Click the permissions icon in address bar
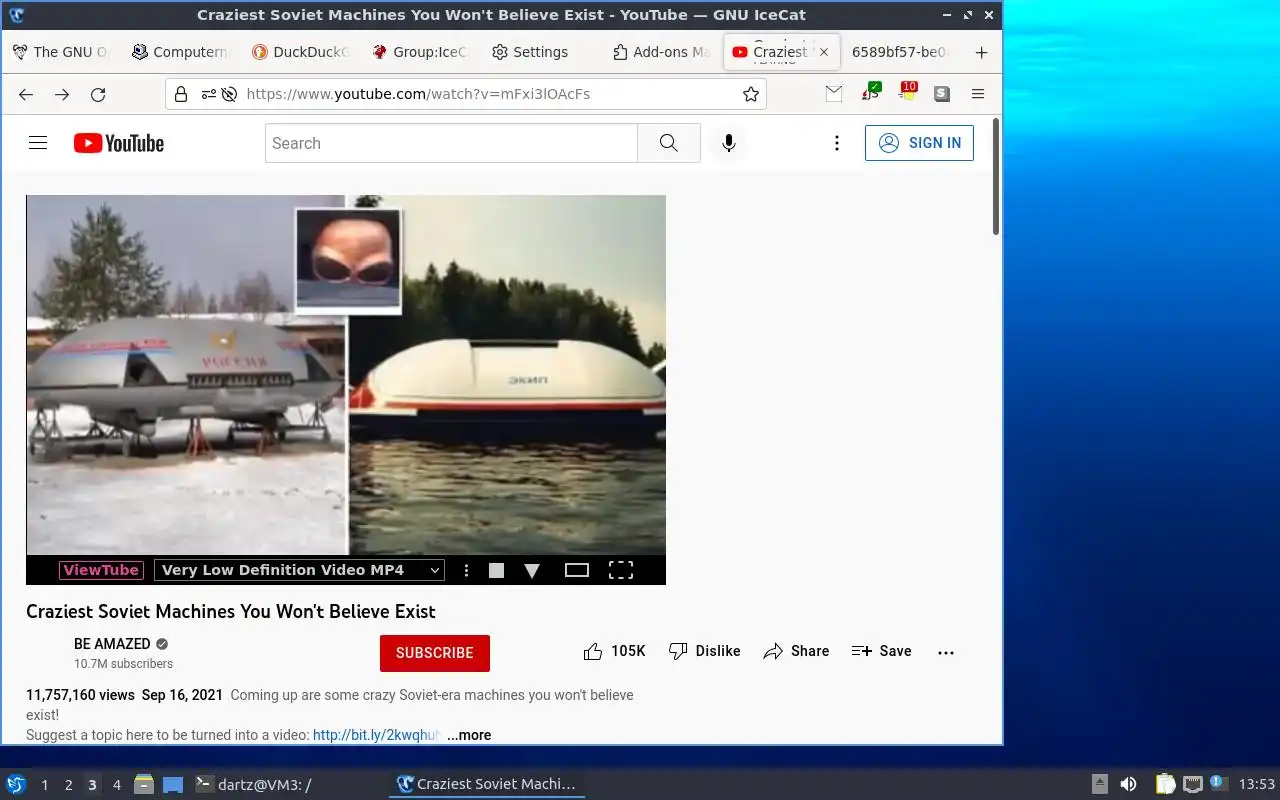 point(208,94)
